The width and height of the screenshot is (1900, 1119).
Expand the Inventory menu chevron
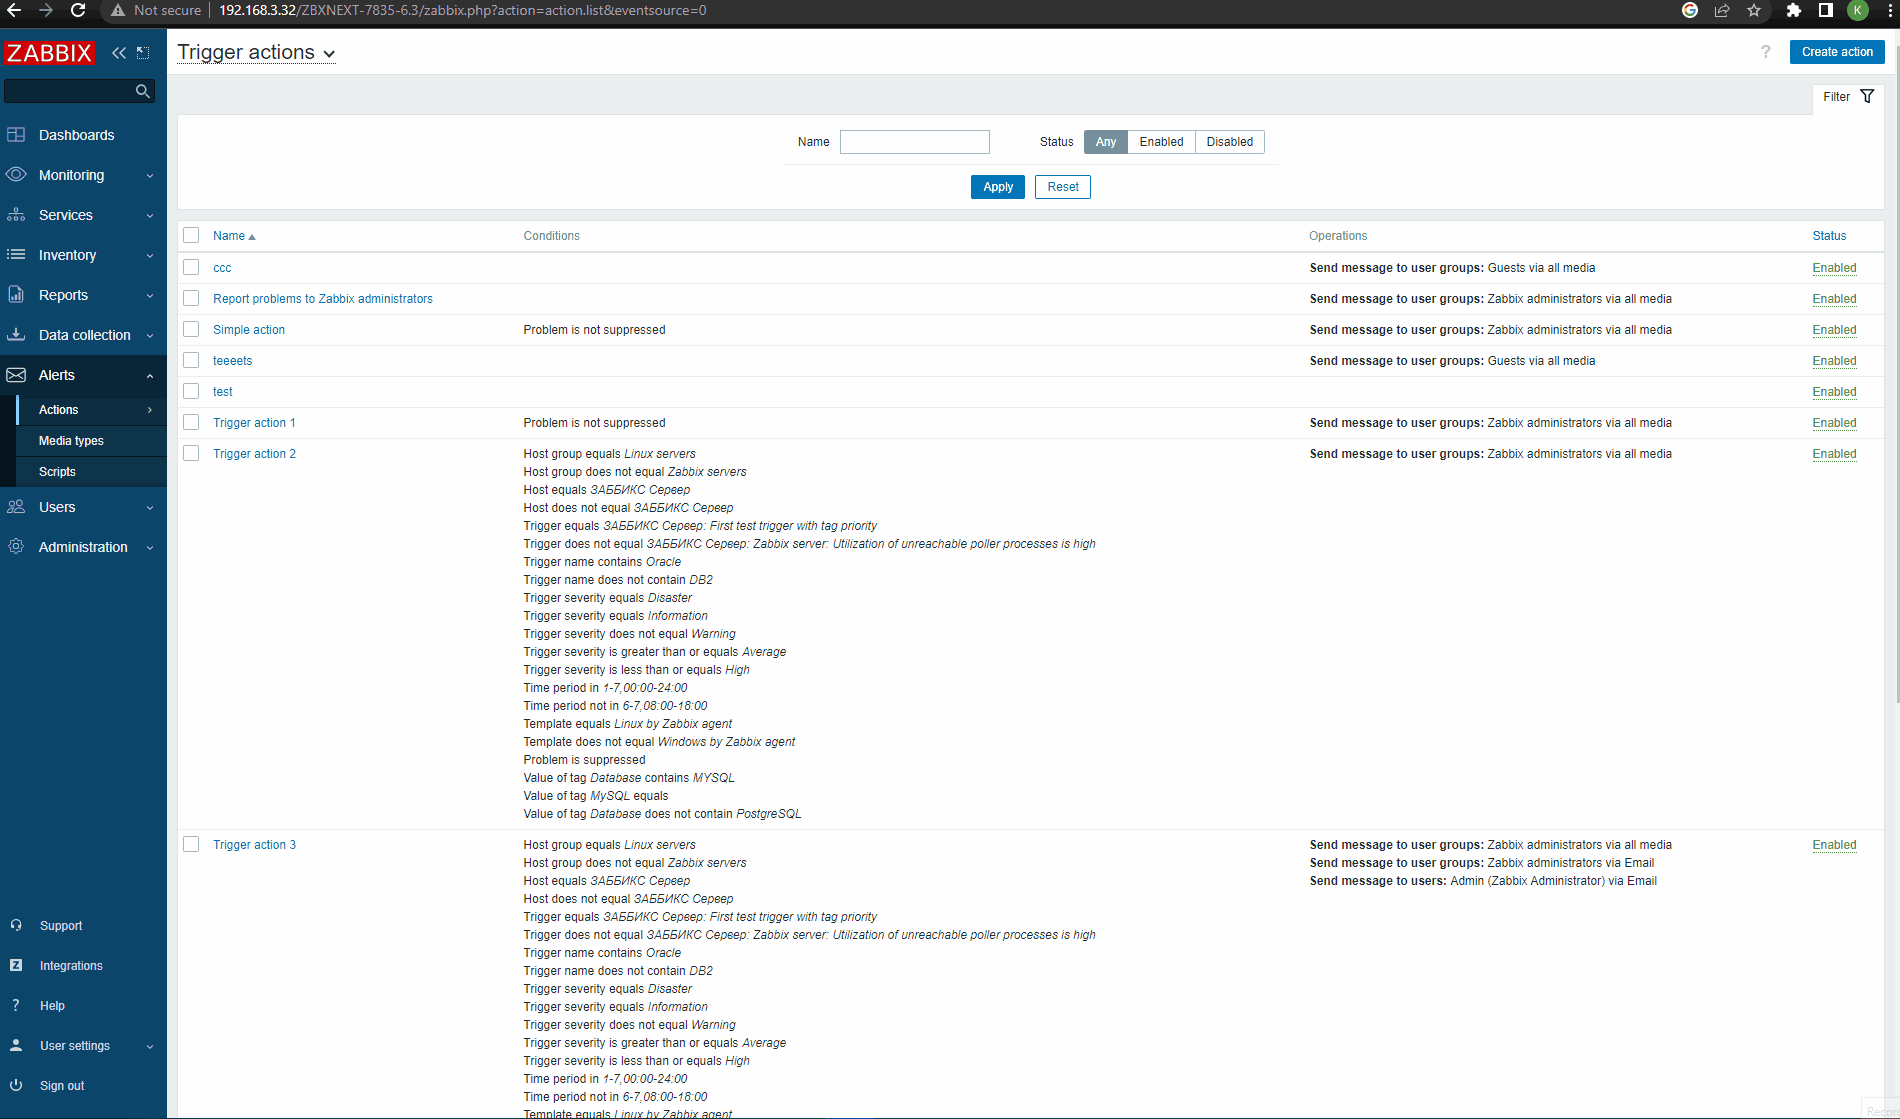(150, 256)
